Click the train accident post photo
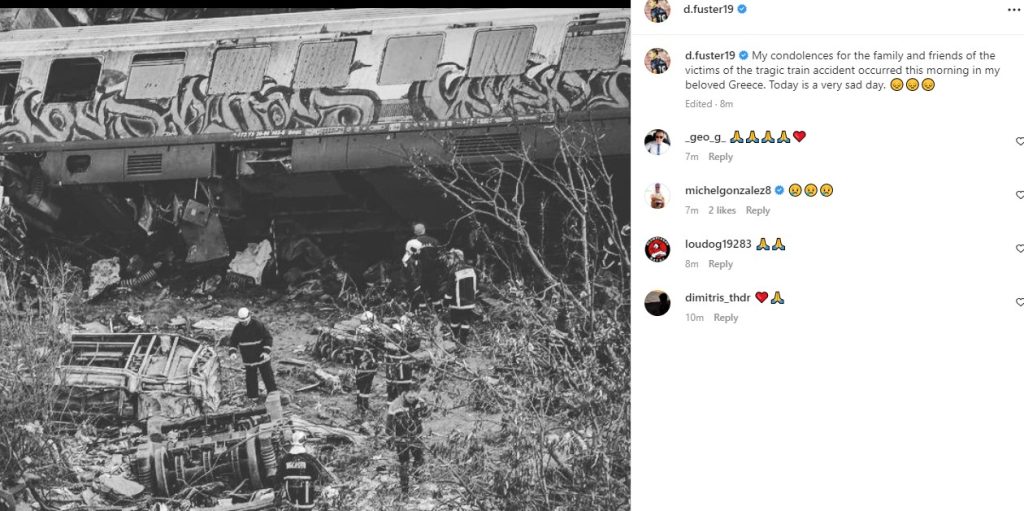This screenshot has height=511, width=1024. pos(315,259)
